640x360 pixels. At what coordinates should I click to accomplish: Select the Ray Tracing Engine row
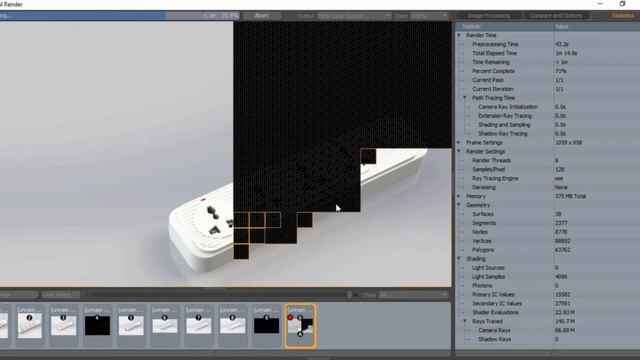click(x=548, y=178)
